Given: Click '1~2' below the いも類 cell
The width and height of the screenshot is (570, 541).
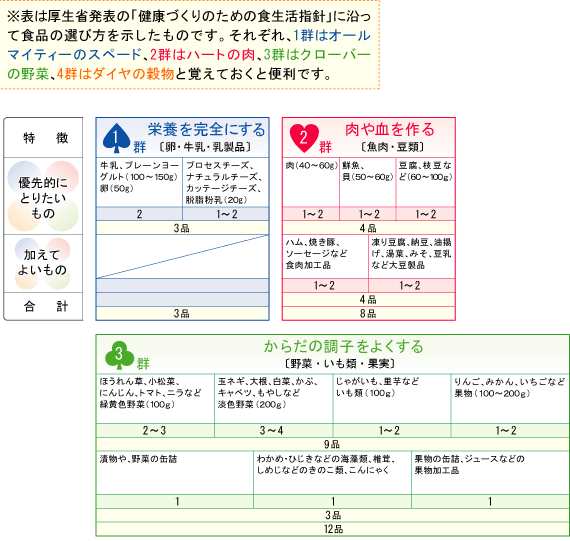Looking at the screenshot, I should click(389, 430).
